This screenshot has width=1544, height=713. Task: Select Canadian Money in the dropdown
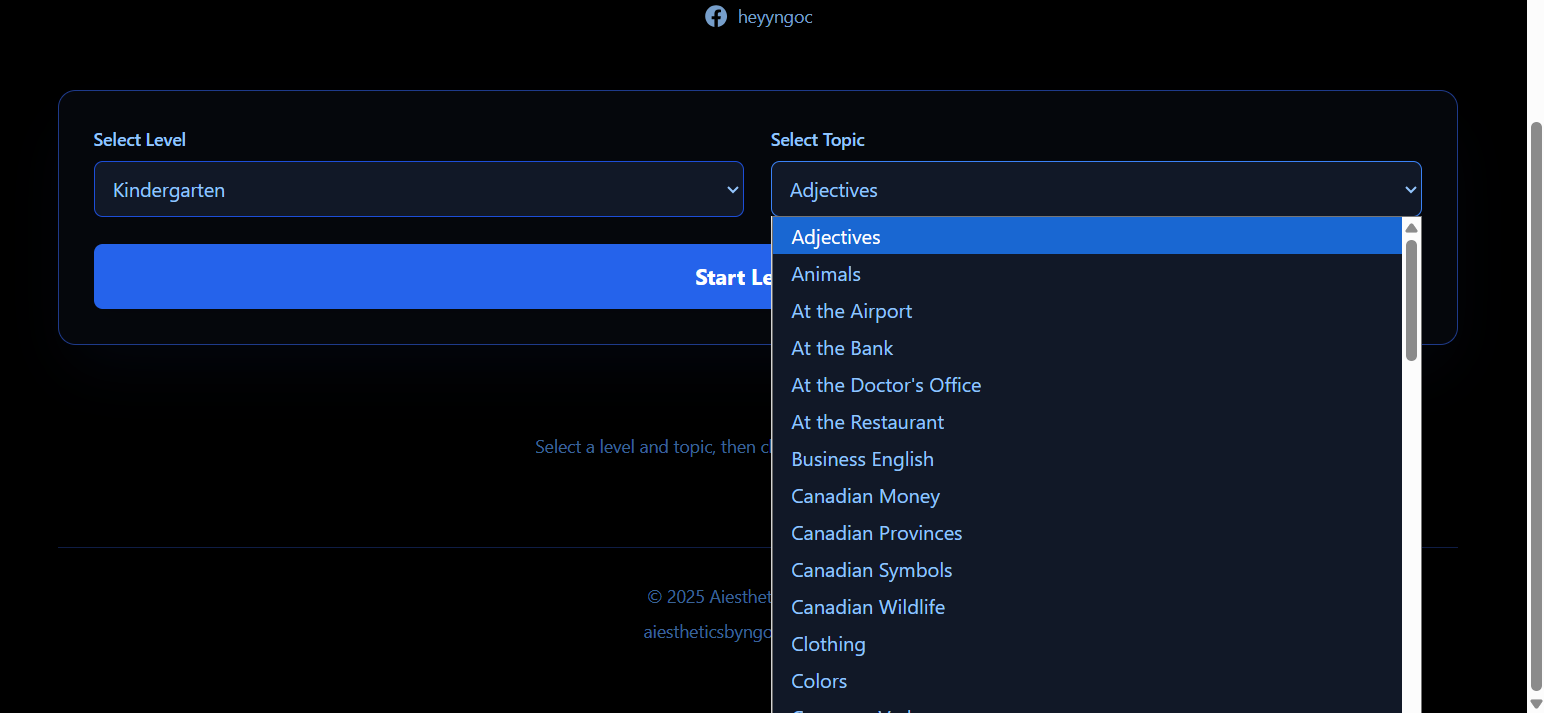click(x=866, y=496)
